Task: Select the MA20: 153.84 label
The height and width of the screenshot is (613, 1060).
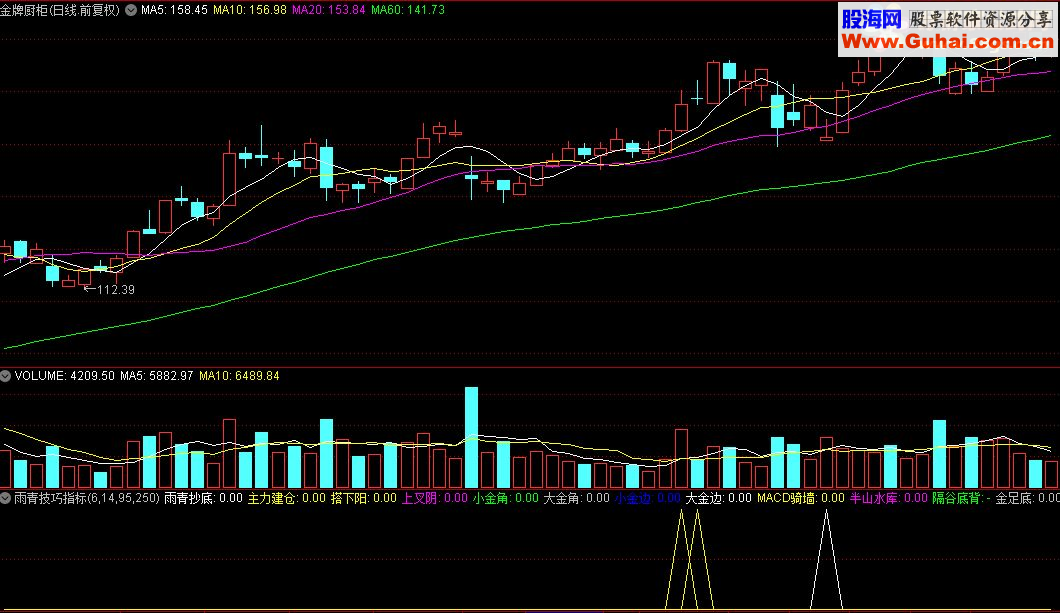Action: [x=329, y=10]
